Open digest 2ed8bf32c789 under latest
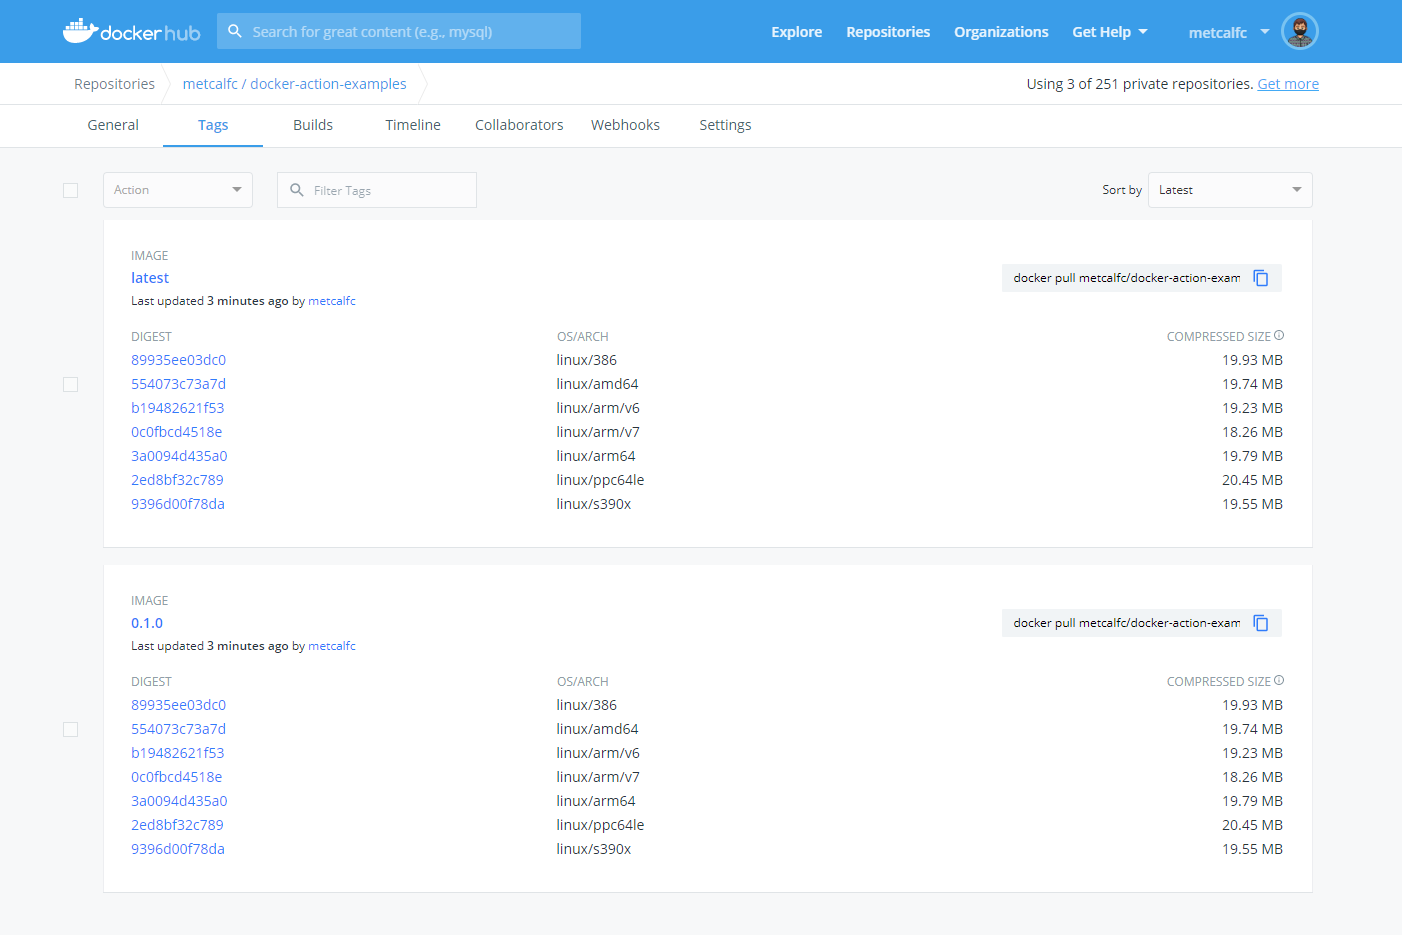This screenshot has height=935, width=1402. (177, 480)
